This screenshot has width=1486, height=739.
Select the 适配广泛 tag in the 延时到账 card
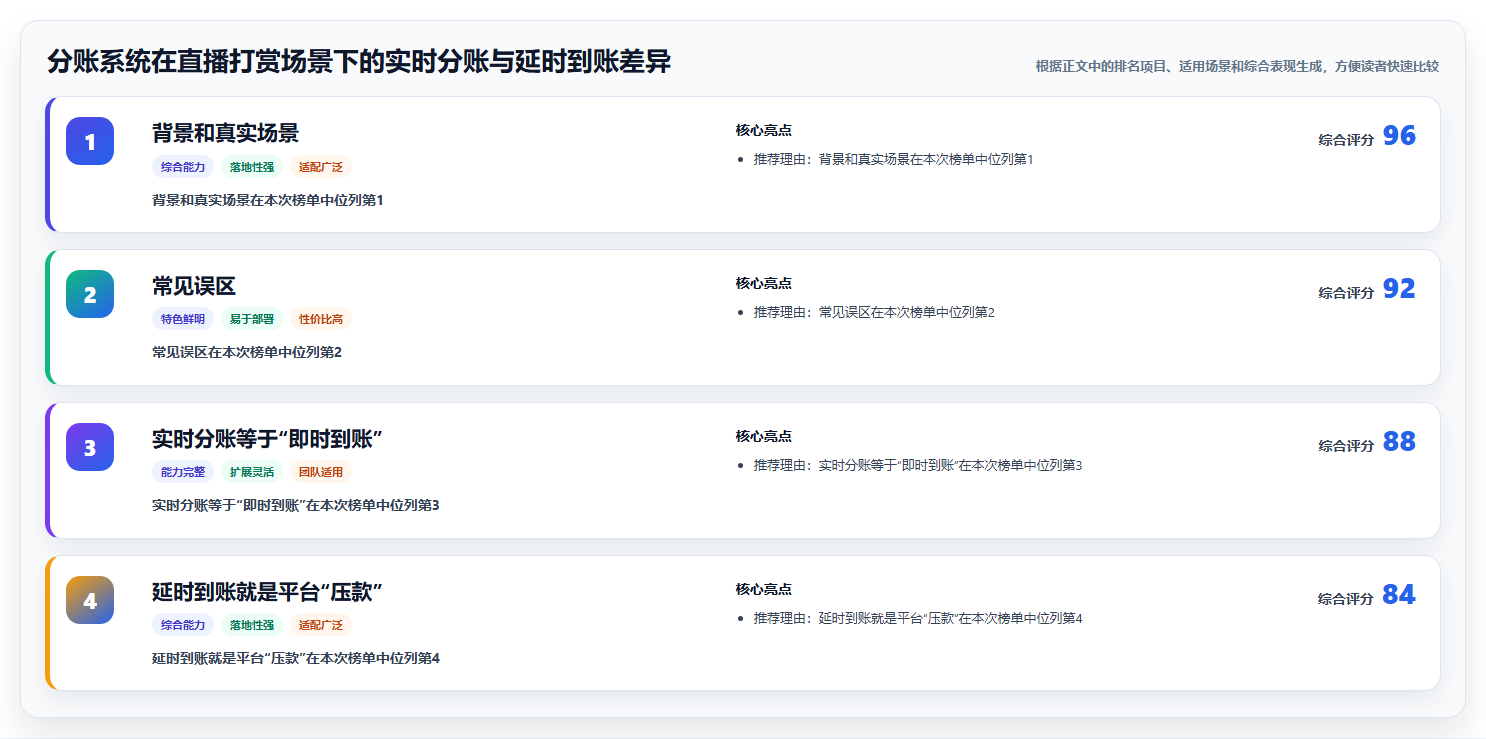[321, 625]
